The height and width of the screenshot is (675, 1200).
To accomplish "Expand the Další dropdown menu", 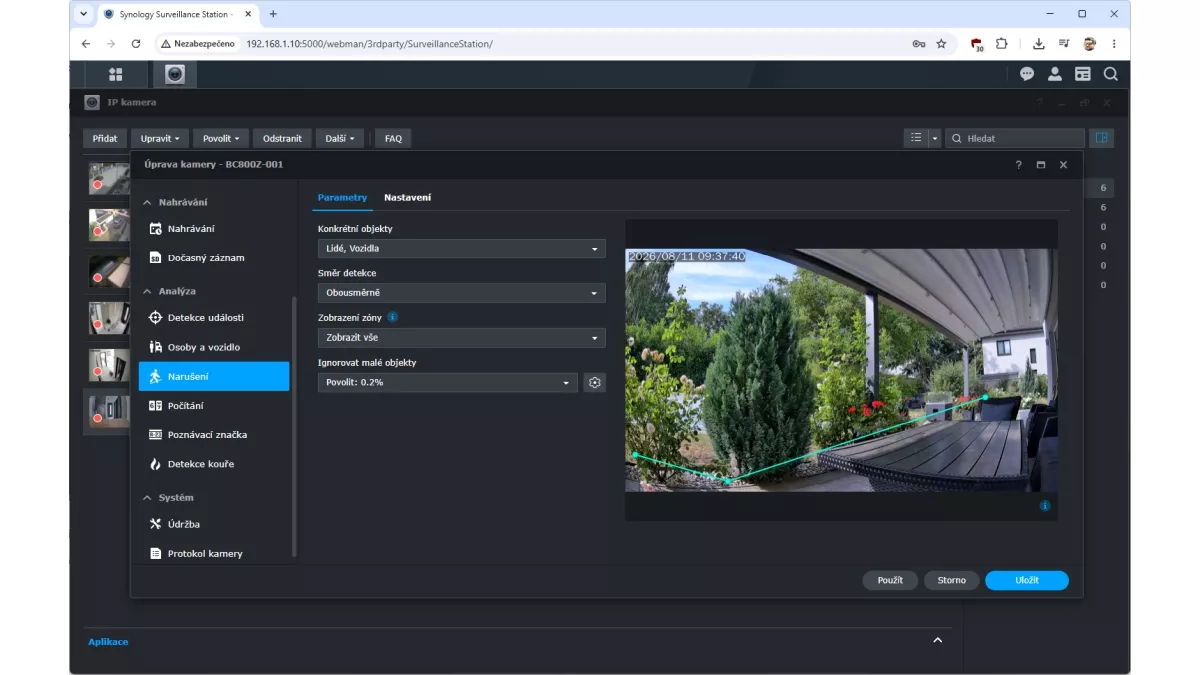I will point(340,139).
